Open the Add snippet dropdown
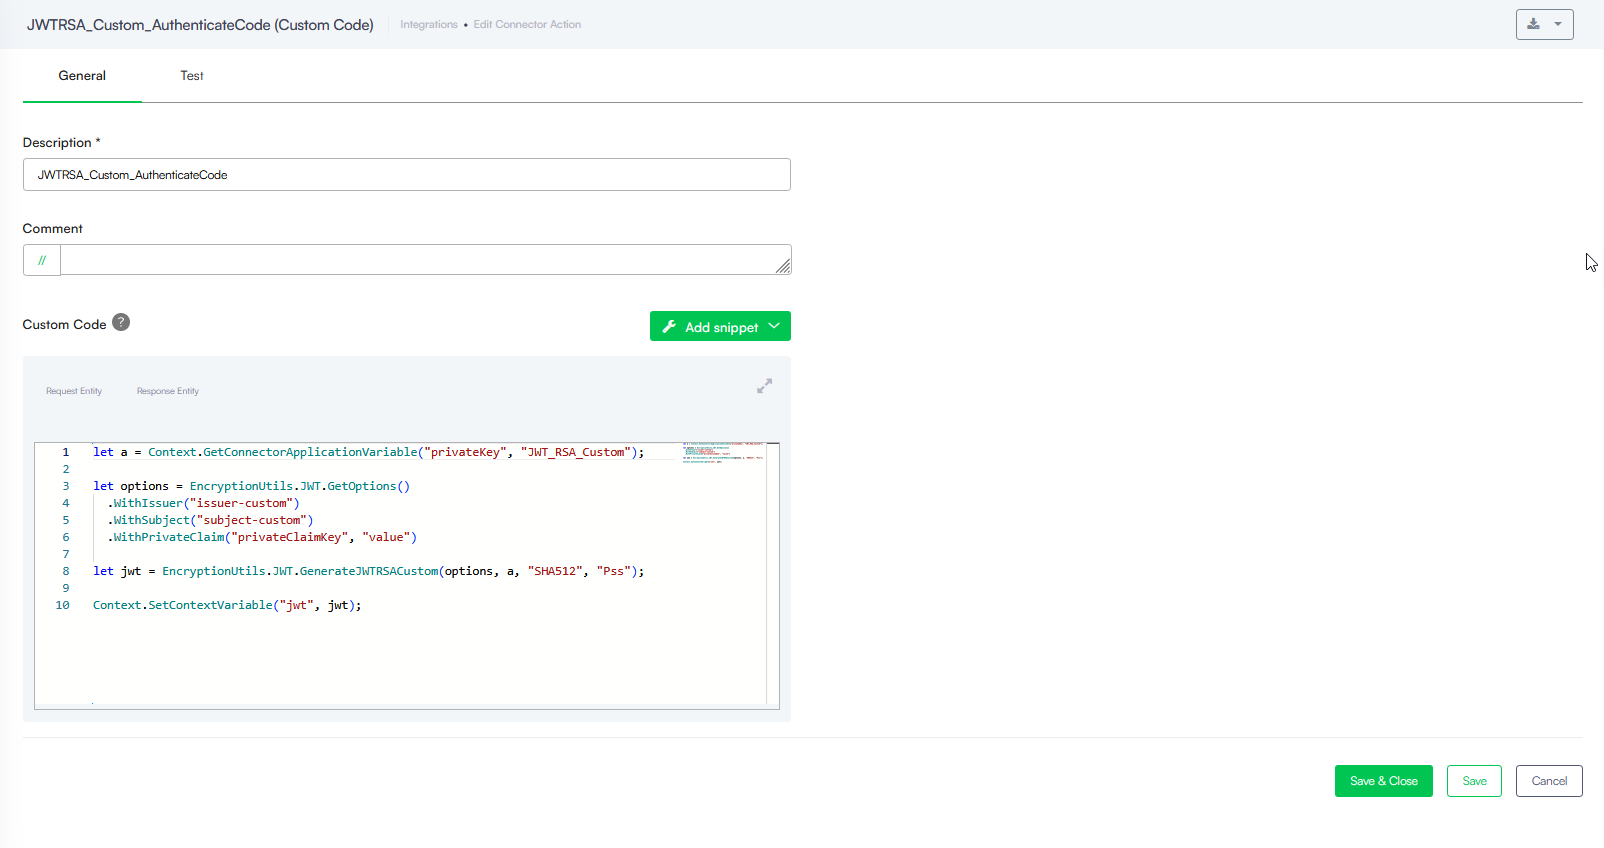The width and height of the screenshot is (1604, 848). [720, 326]
